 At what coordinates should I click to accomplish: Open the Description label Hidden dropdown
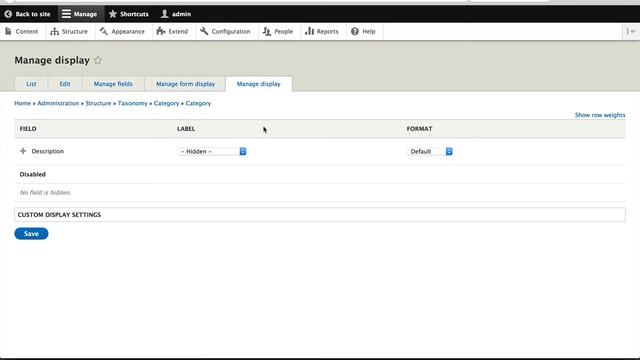pos(212,151)
